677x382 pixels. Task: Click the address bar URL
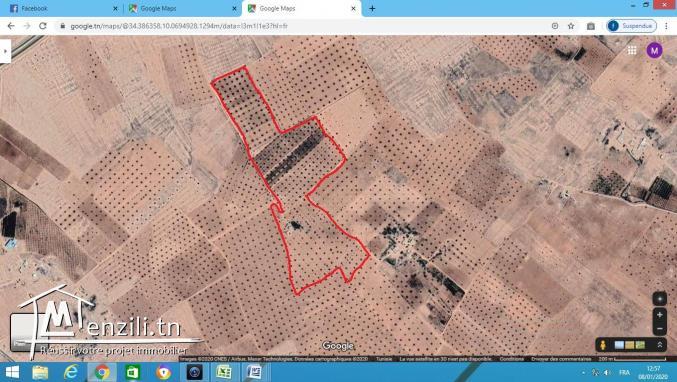click(179, 26)
